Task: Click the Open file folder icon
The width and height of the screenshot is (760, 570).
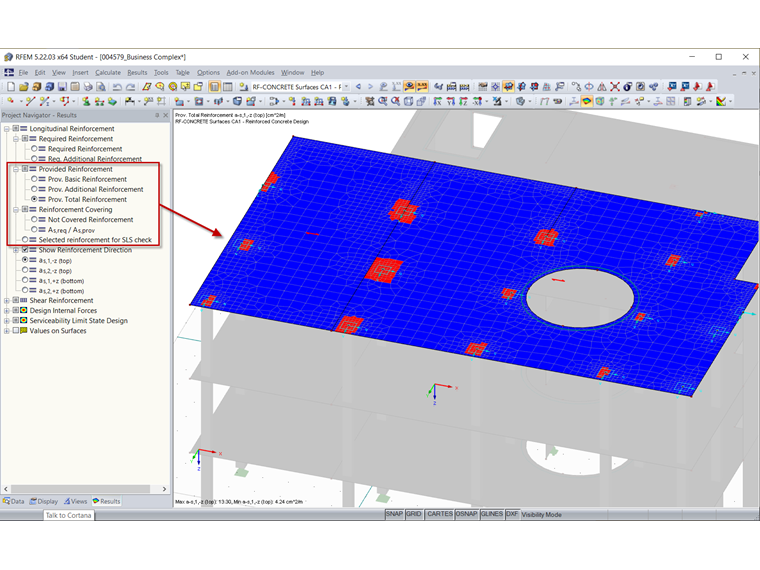Action: [24, 87]
